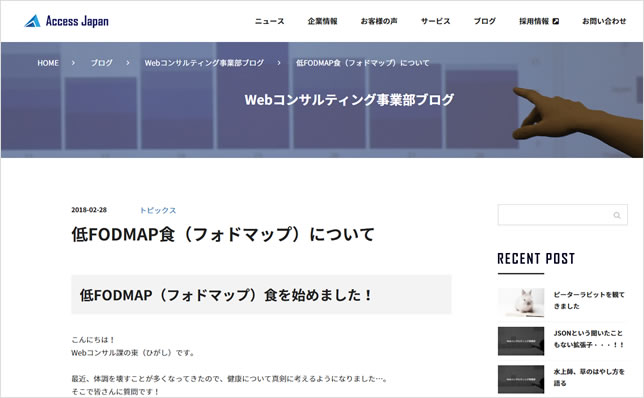This screenshot has width=644, height=398.
Task: Click the ブログ breadcrumb link
Action: click(101, 63)
